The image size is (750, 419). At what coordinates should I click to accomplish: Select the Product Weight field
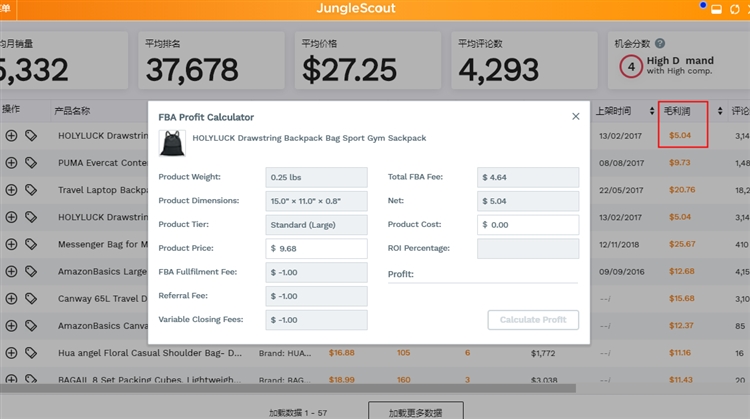point(316,177)
